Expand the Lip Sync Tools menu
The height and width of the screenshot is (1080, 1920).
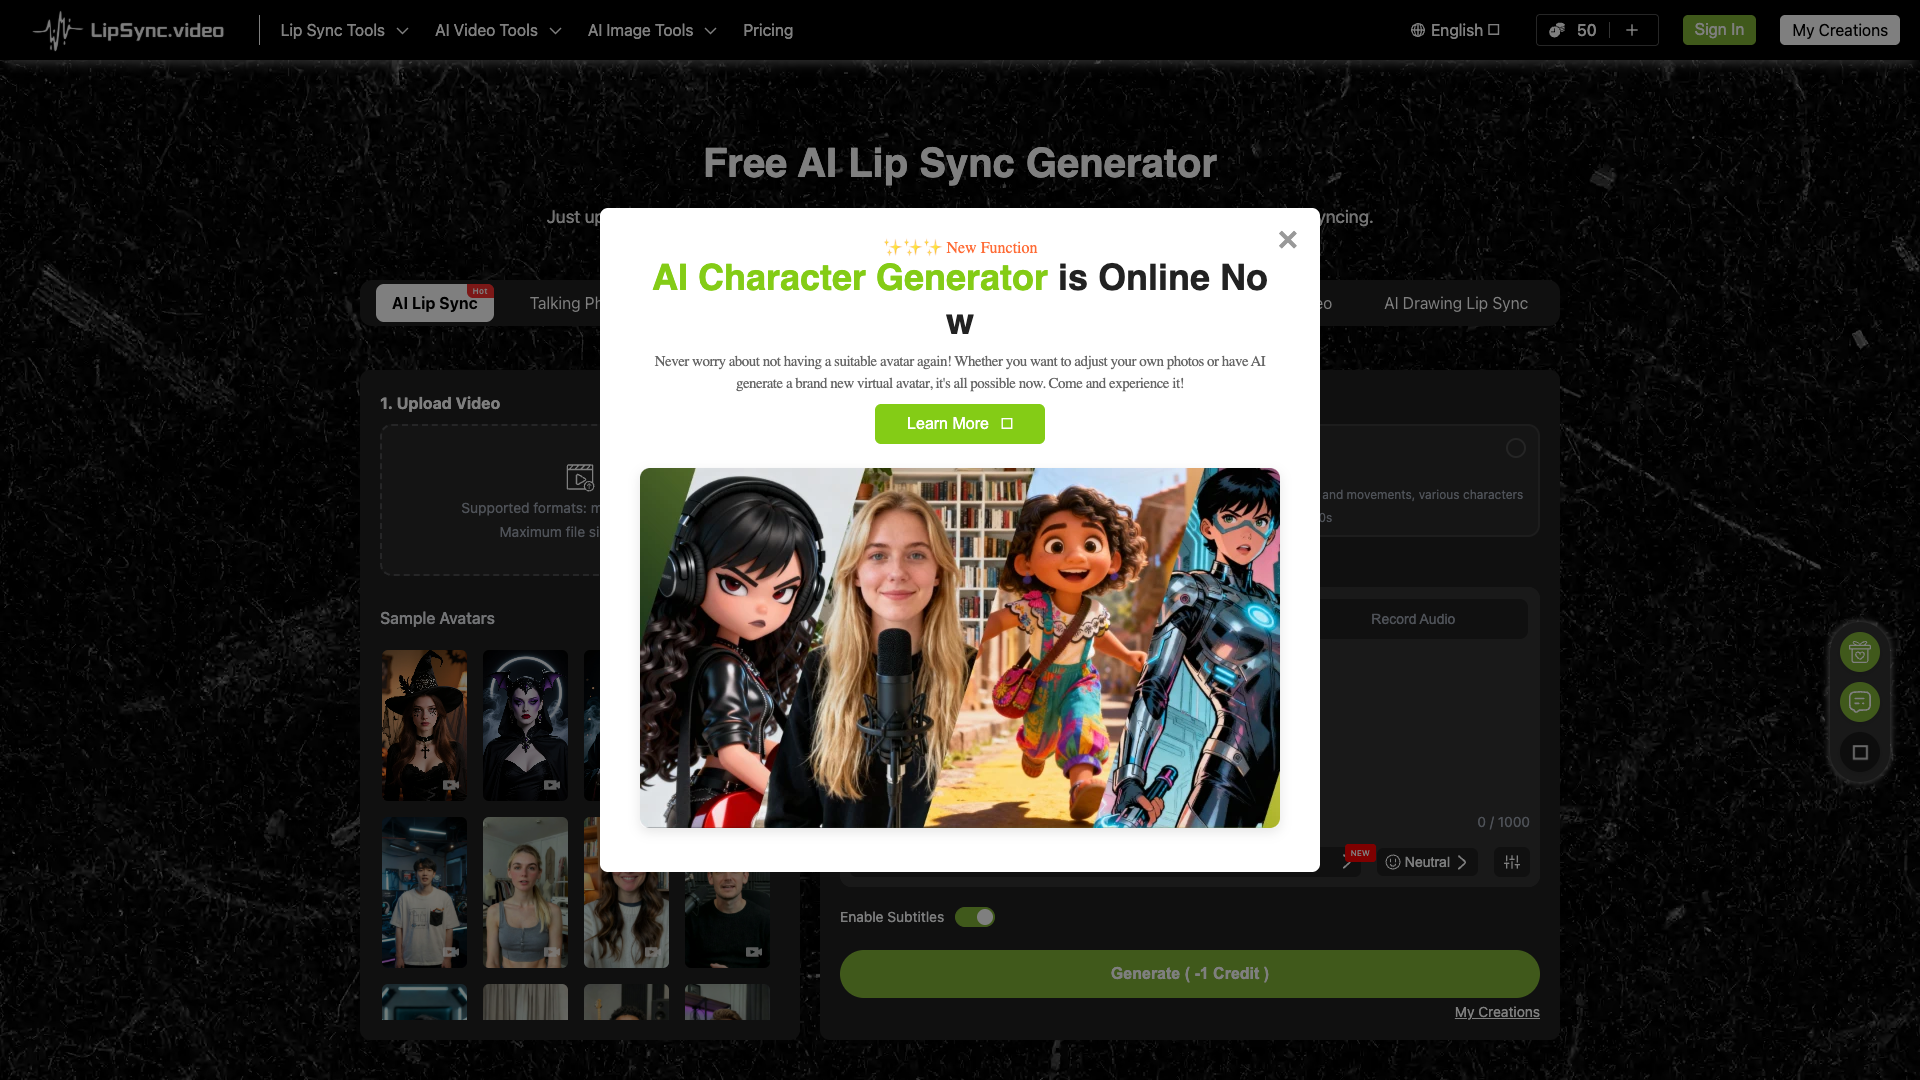click(344, 30)
